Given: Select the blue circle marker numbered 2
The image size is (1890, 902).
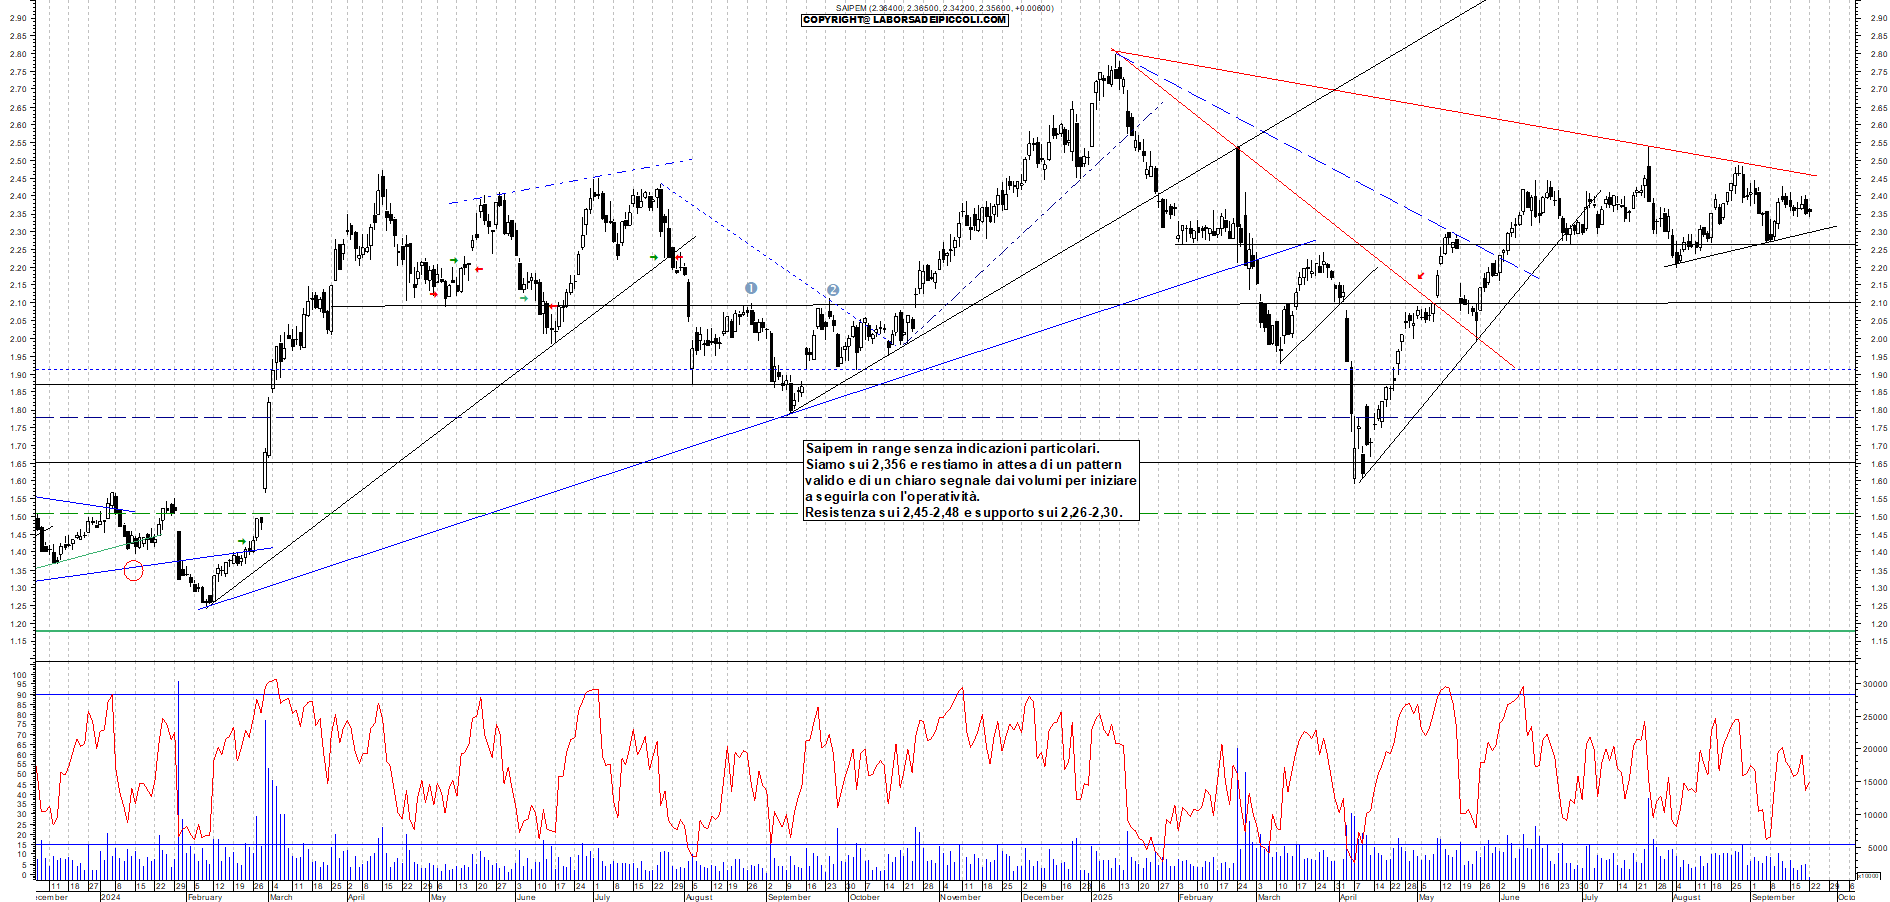Looking at the screenshot, I should click(833, 290).
